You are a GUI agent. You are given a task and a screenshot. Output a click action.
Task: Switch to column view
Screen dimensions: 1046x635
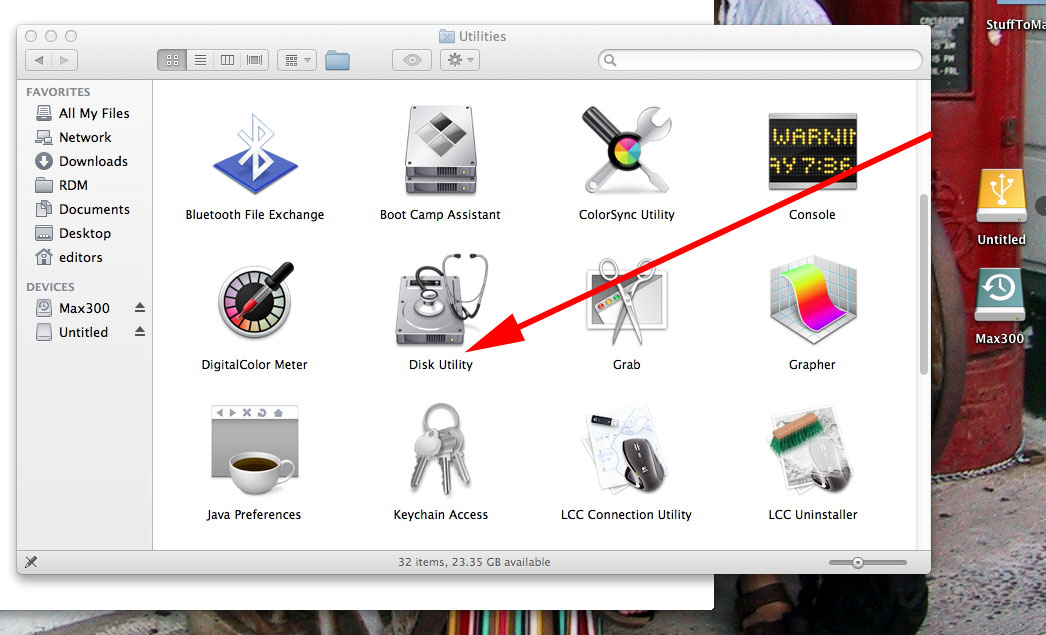click(227, 60)
